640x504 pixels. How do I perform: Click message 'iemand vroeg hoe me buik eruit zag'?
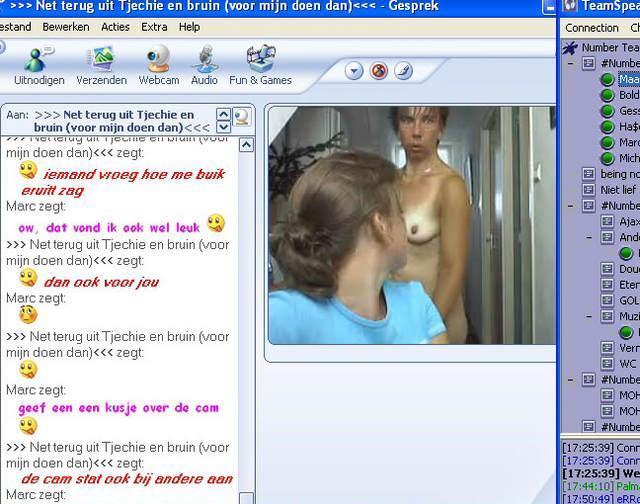pos(123,182)
